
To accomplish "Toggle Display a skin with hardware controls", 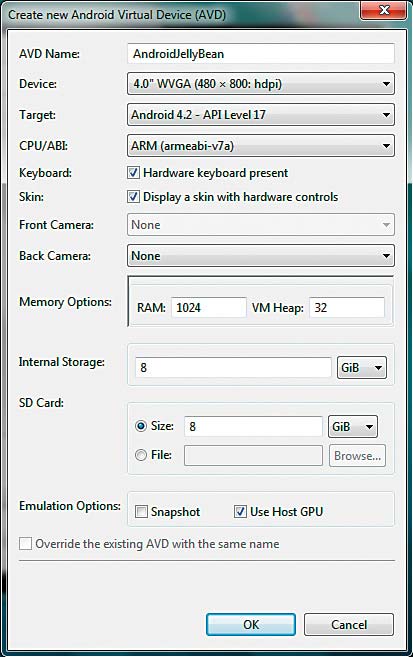I will tap(134, 197).
